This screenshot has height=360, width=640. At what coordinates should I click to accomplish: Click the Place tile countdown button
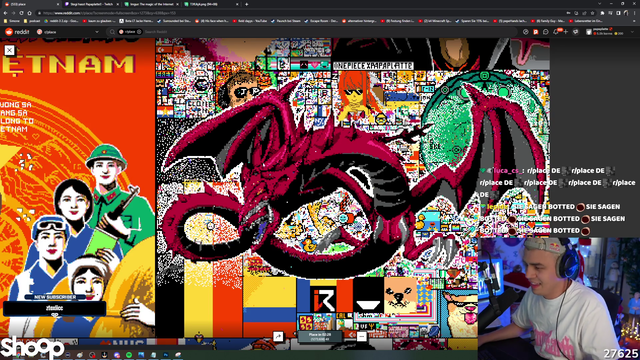point(320,337)
